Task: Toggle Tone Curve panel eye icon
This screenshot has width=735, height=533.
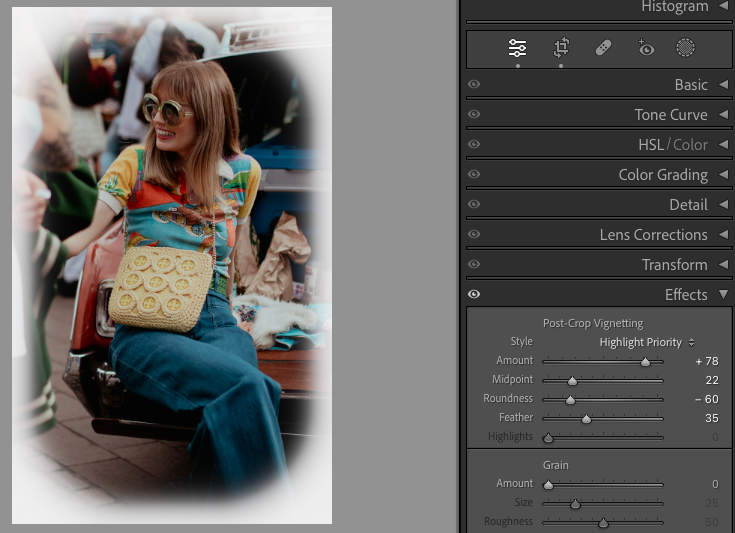Action: pyautogui.click(x=474, y=115)
